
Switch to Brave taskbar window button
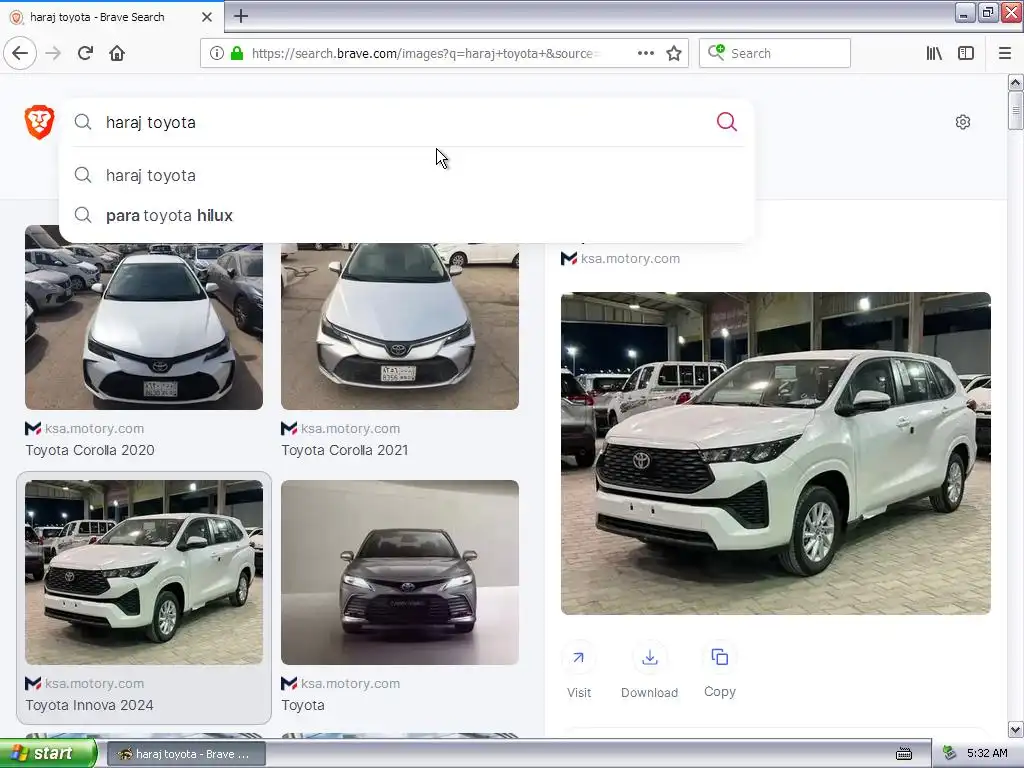[x=186, y=754]
